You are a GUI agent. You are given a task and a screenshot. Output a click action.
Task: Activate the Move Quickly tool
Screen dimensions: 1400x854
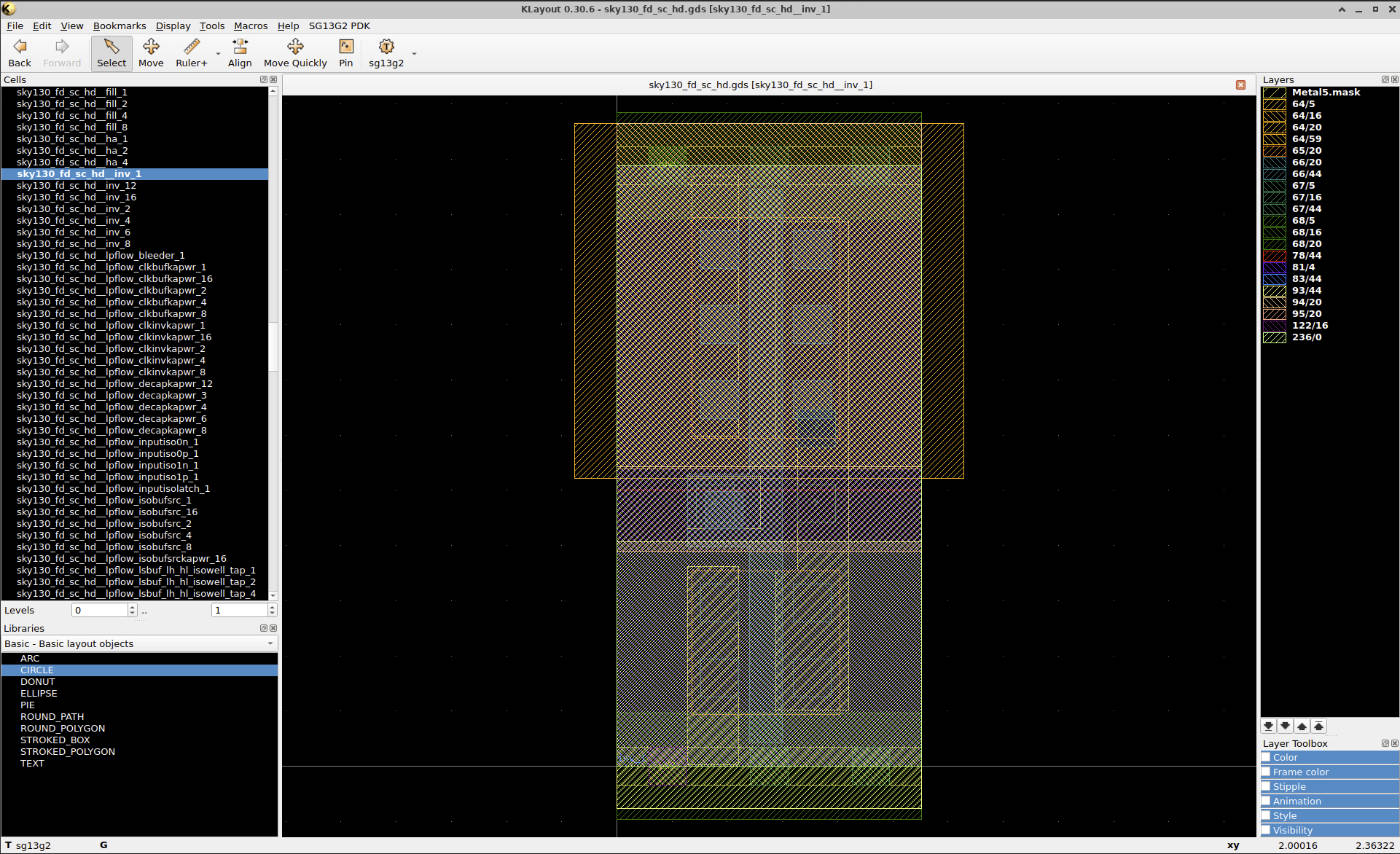(295, 47)
